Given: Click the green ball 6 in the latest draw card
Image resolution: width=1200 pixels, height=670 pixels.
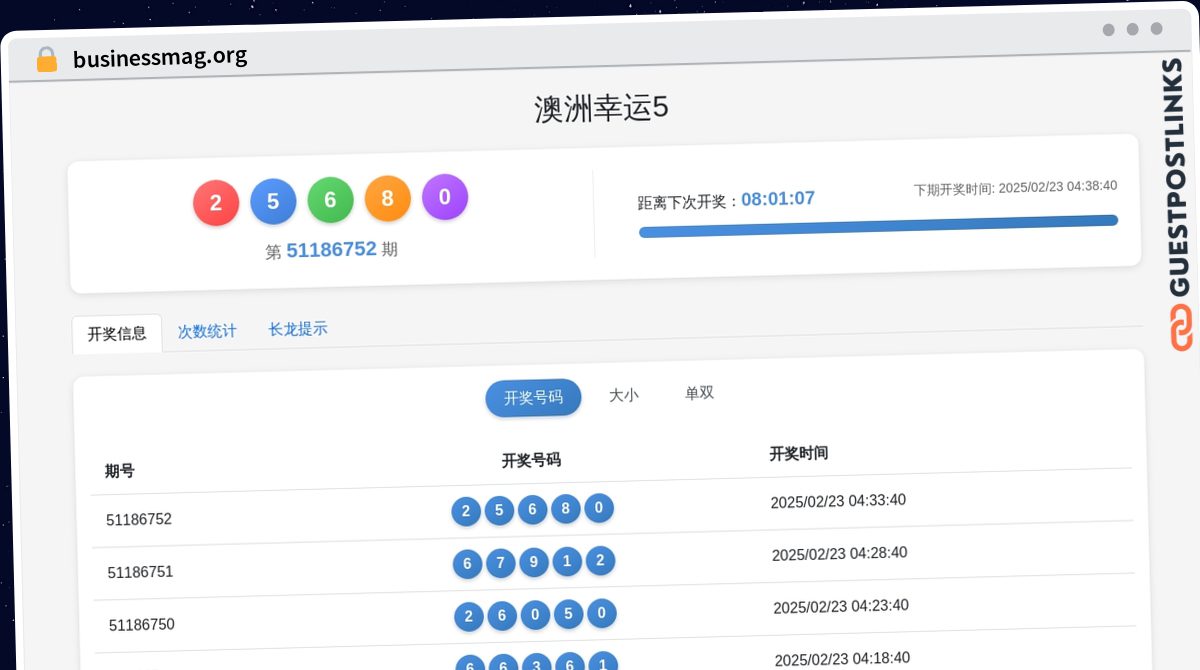Looking at the screenshot, I should click(330, 200).
